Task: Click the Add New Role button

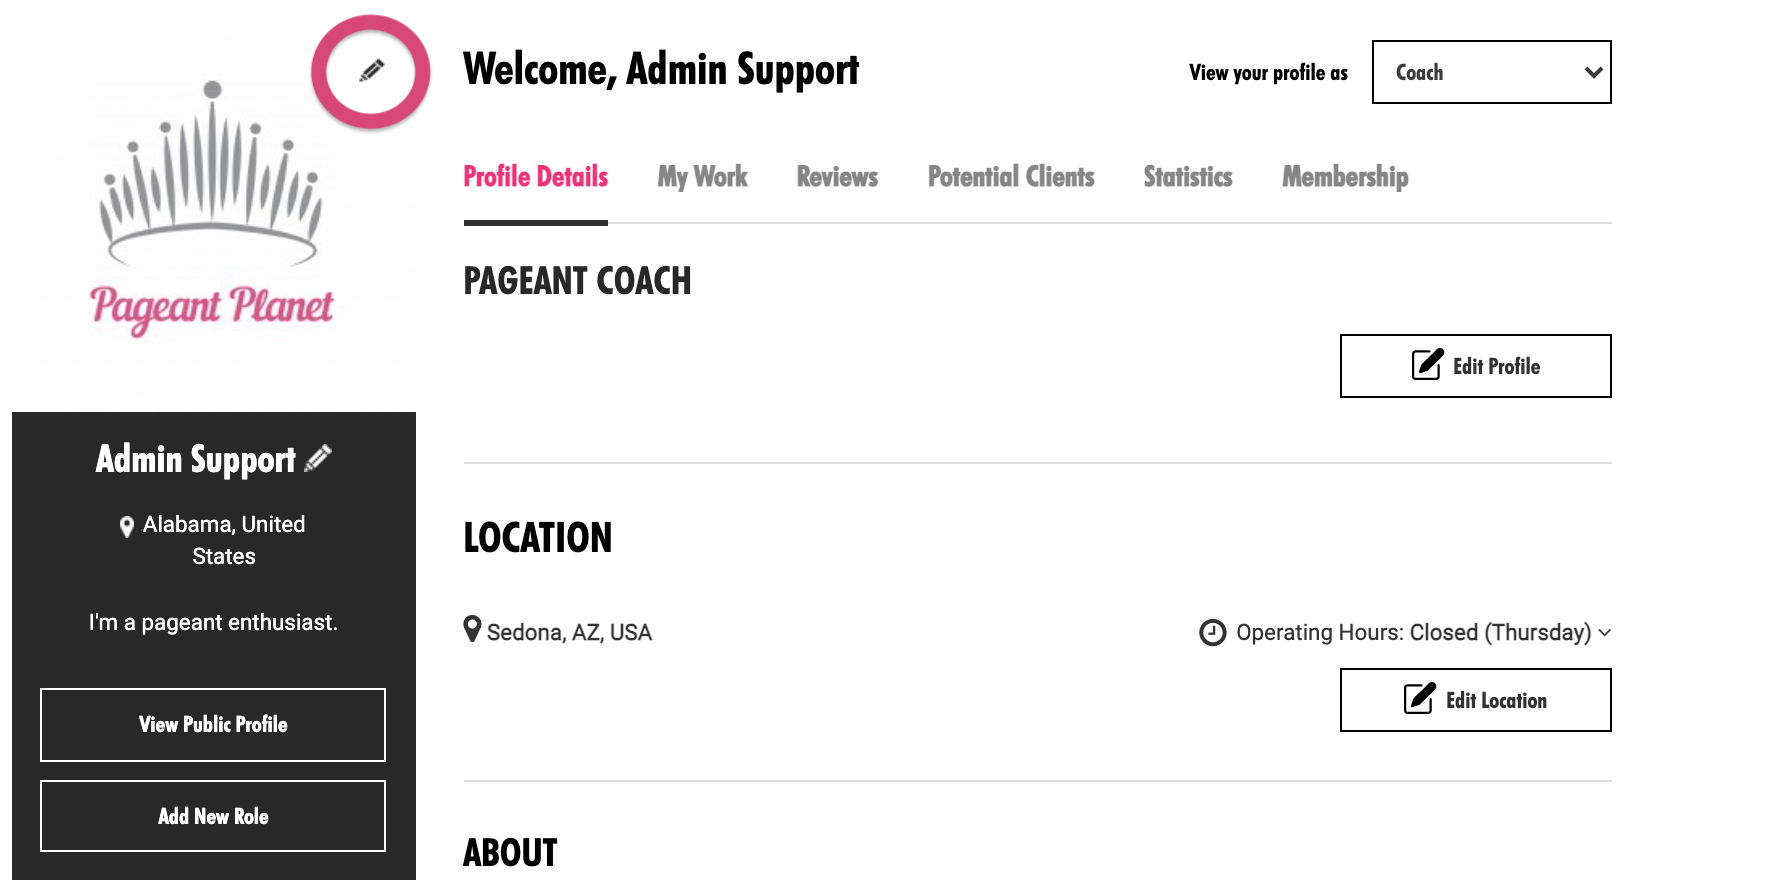Action: 213,816
